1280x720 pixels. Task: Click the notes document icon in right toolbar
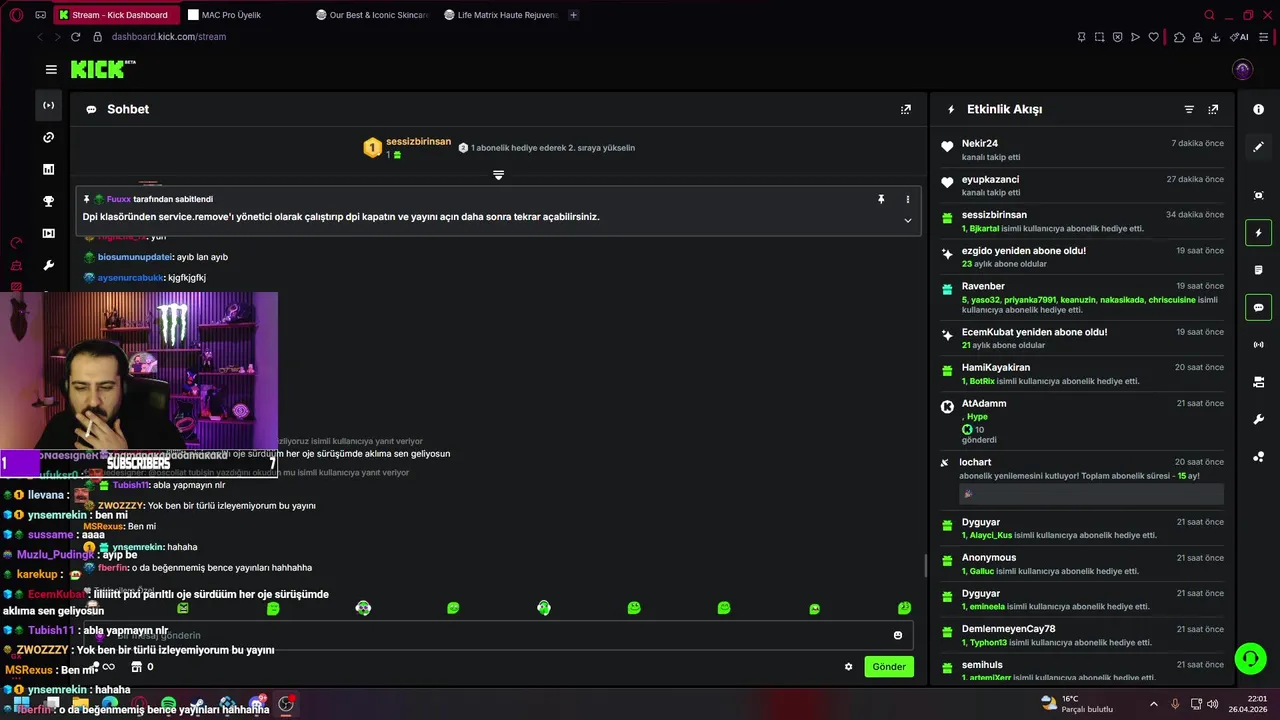pyautogui.click(x=1259, y=270)
